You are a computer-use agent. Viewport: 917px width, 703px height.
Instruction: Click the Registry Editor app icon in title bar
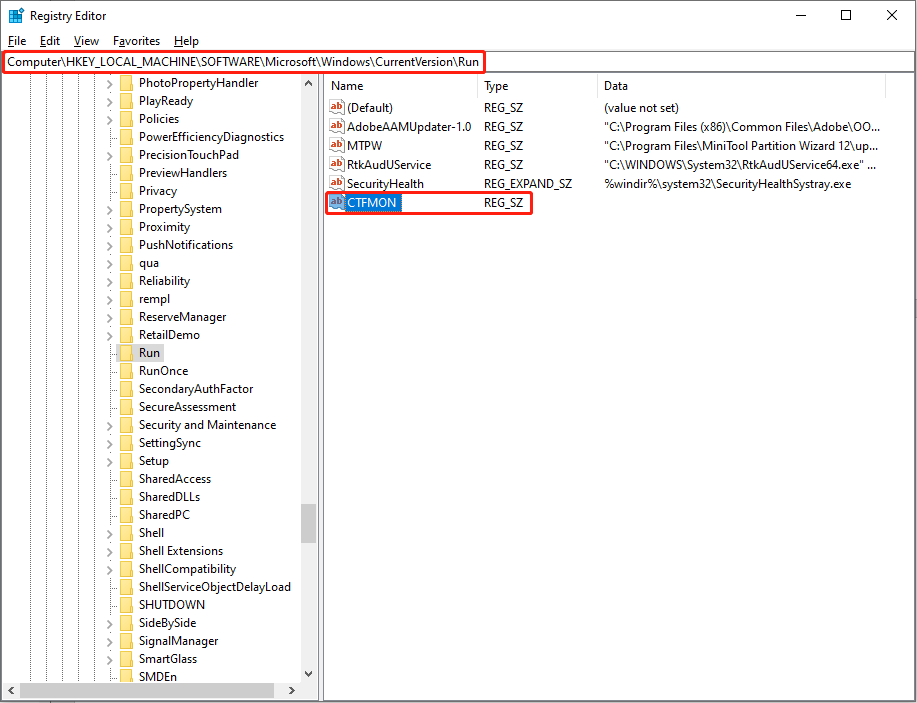tap(16, 16)
